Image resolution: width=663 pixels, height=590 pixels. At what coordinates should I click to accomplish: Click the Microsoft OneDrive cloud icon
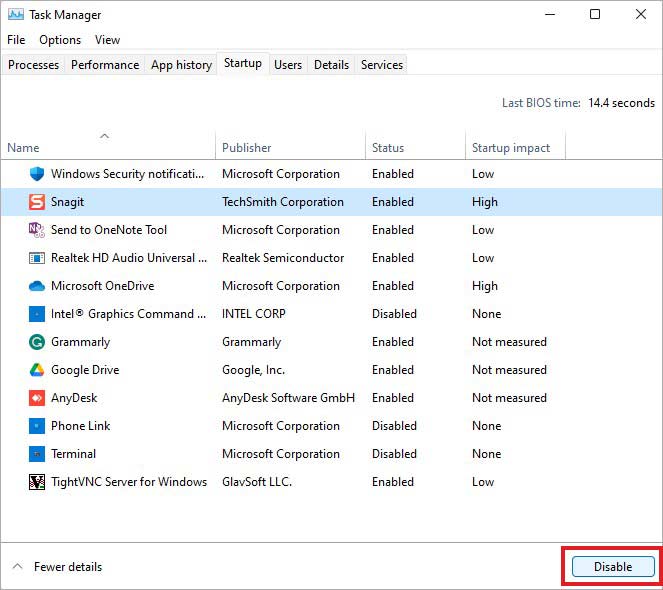click(37, 286)
